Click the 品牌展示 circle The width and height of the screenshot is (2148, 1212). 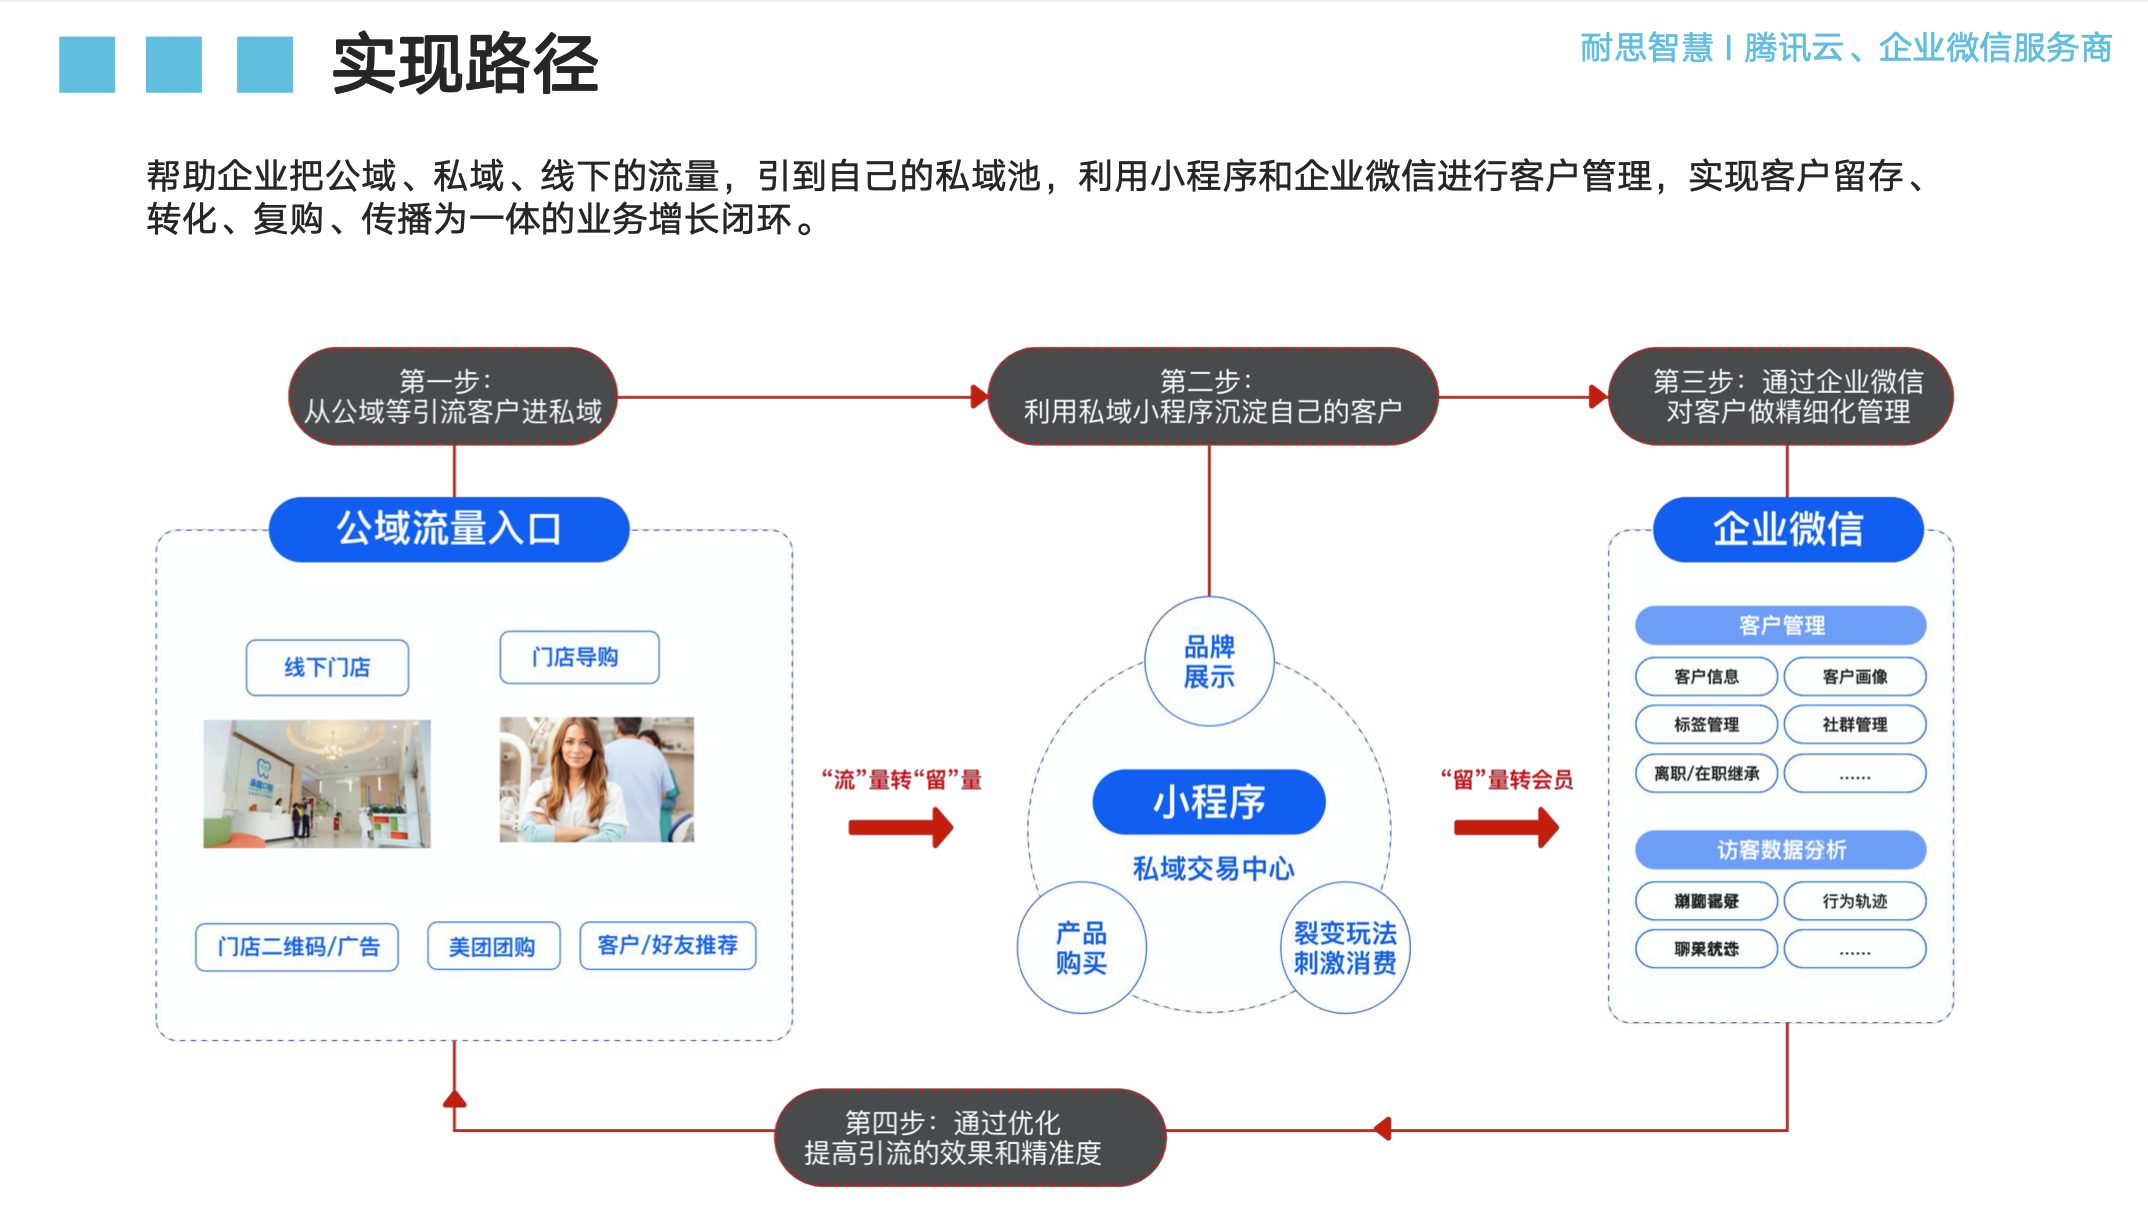tap(1209, 661)
